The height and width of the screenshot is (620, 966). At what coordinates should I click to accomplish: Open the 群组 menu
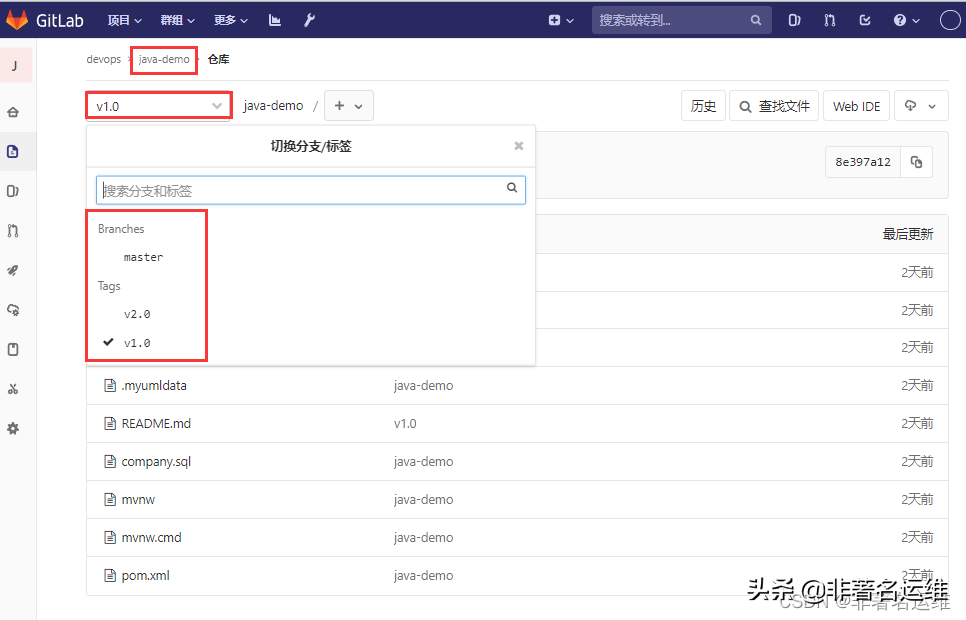177,19
